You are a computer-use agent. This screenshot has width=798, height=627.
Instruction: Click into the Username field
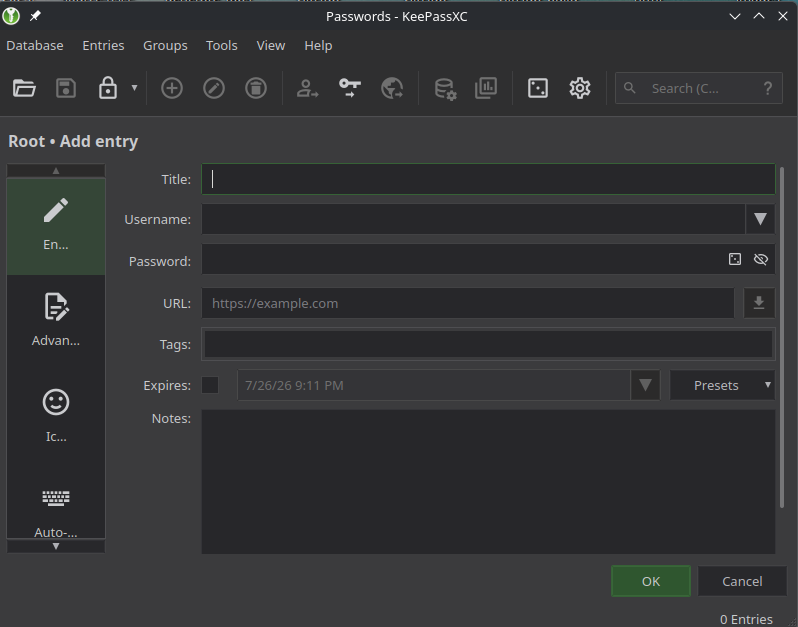473,219
